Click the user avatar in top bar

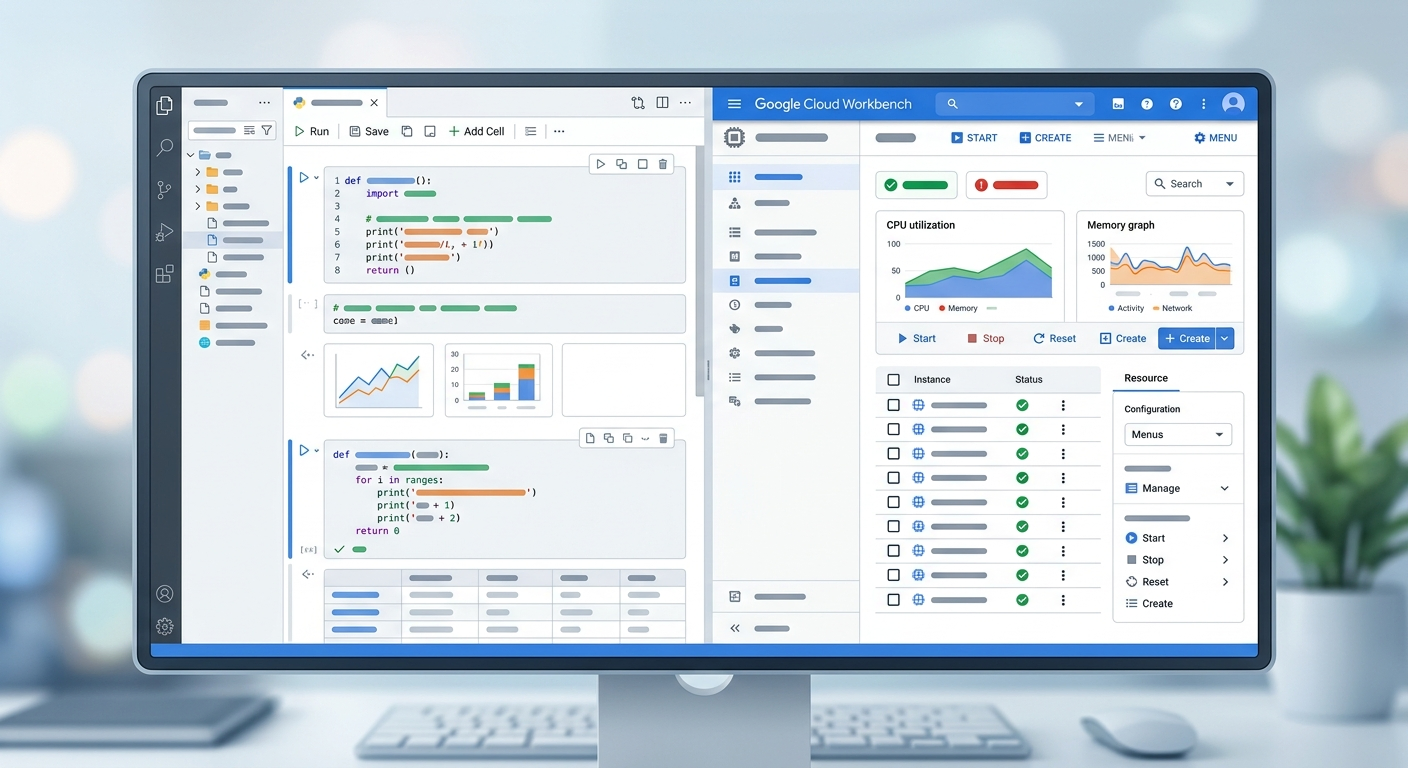point(1233,103)
